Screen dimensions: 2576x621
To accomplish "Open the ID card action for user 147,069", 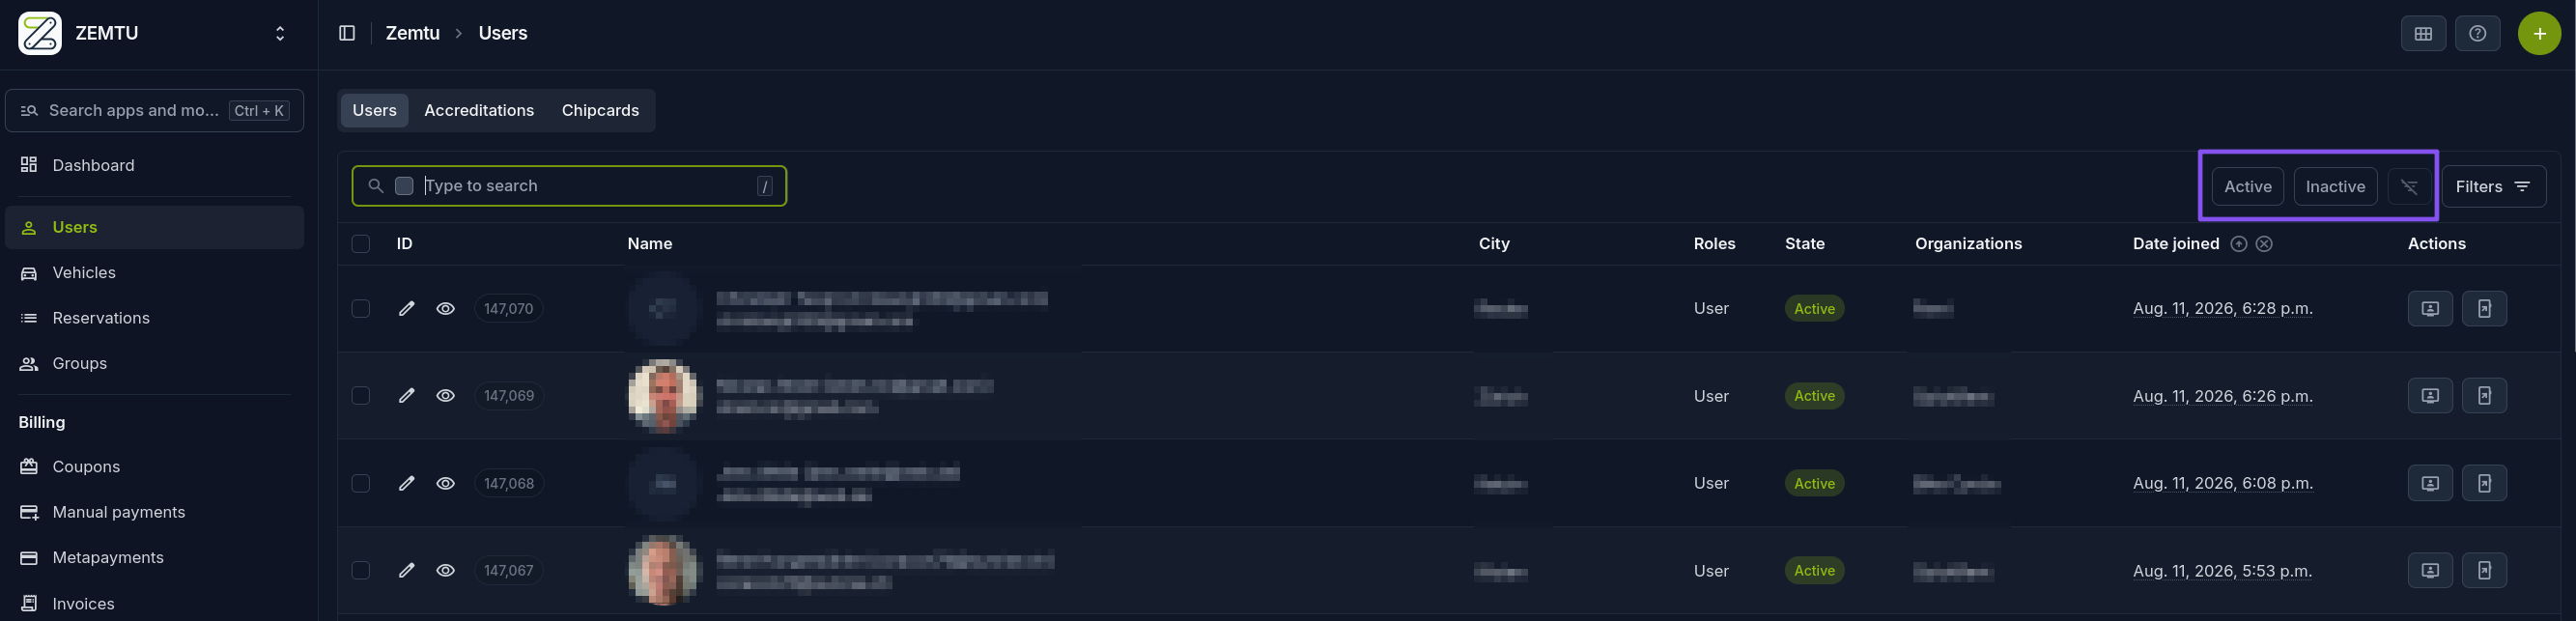I will pyautogui.click(x=2430, y=396).
